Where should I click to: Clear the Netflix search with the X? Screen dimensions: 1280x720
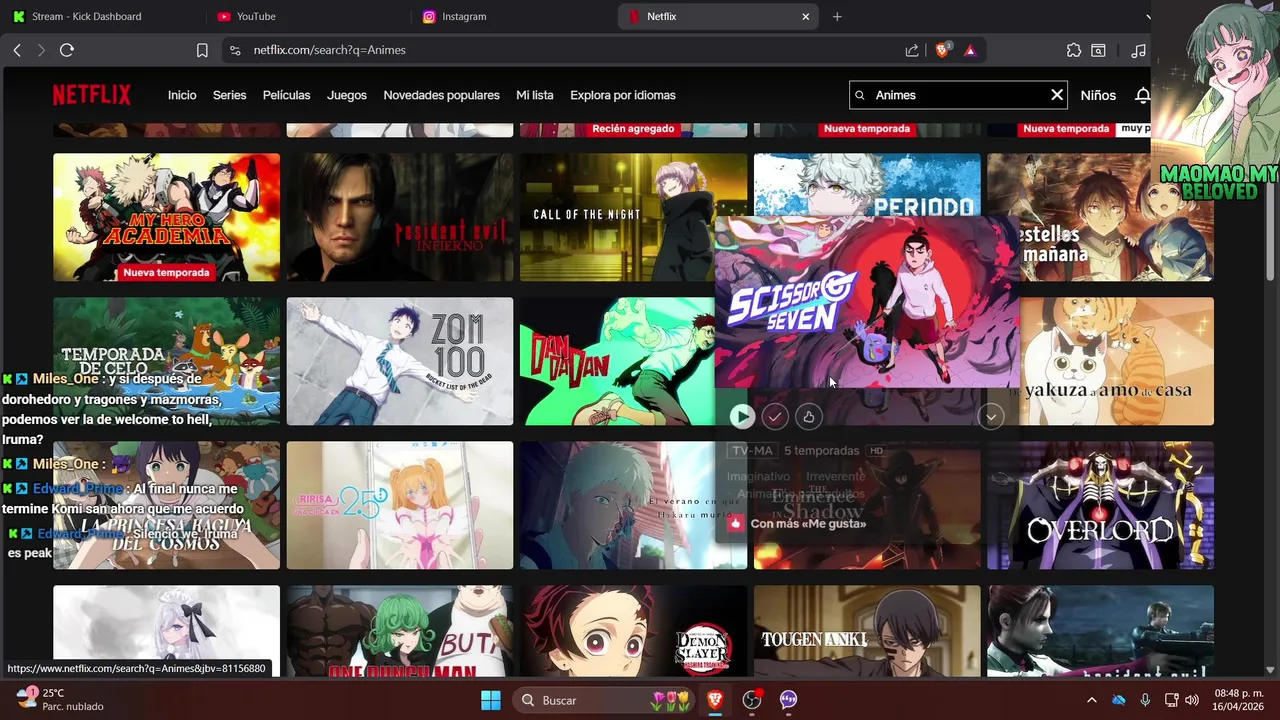1057,95
